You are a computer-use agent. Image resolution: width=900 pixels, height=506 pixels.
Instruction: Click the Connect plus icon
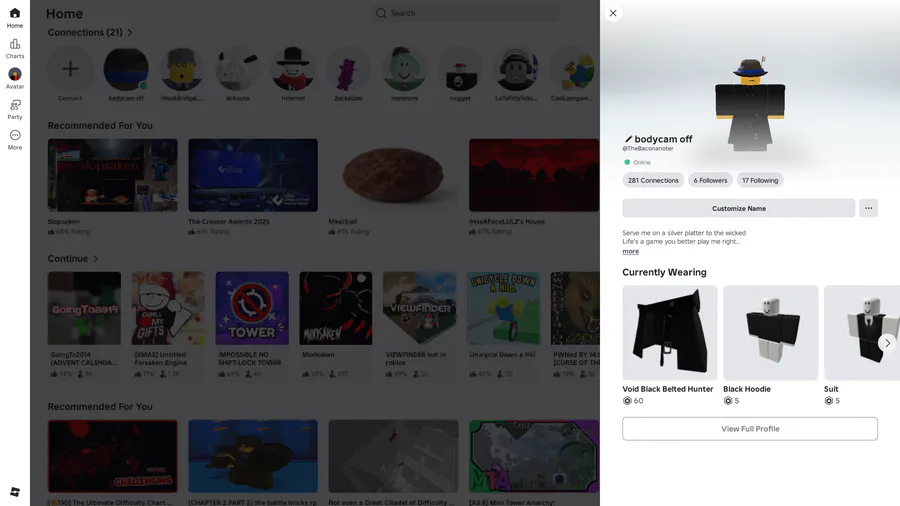pyautogui.click(x=70, y=69)
